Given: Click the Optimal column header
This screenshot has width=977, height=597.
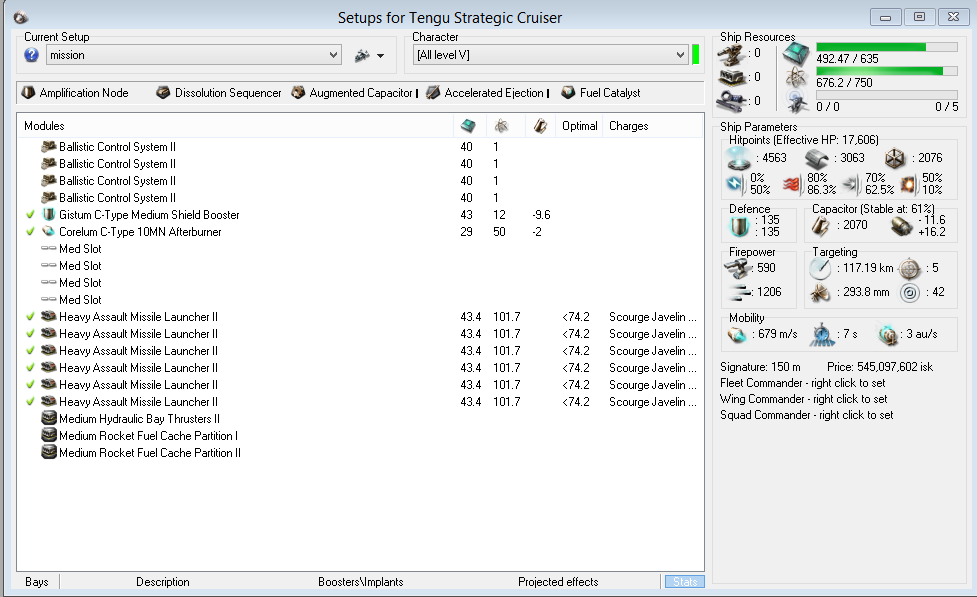Looking at the screenshot, I should [579, 126].
